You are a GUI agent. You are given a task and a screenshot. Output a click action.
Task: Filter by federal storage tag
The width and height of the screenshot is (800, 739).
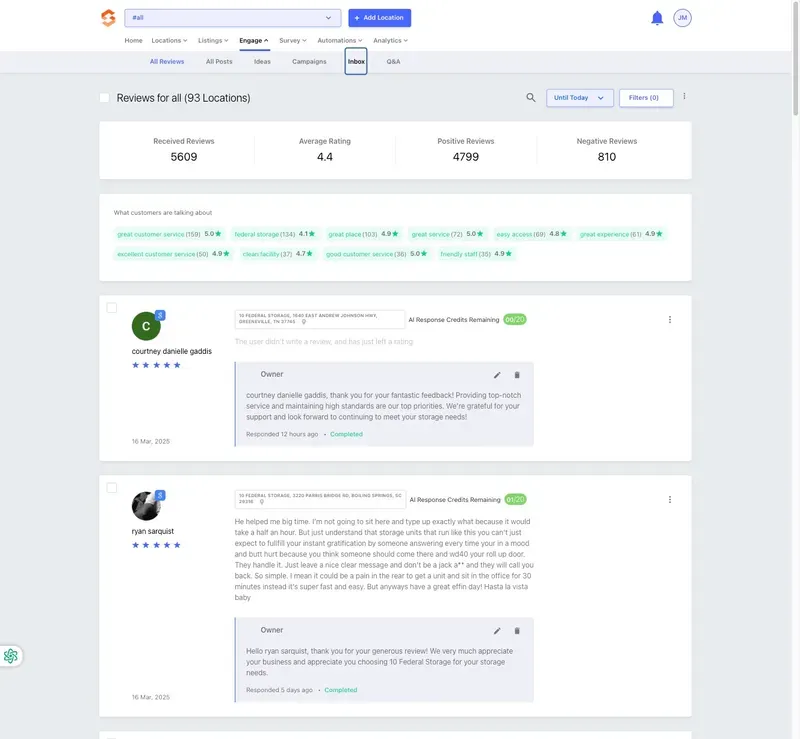click(x=275, y=234)
